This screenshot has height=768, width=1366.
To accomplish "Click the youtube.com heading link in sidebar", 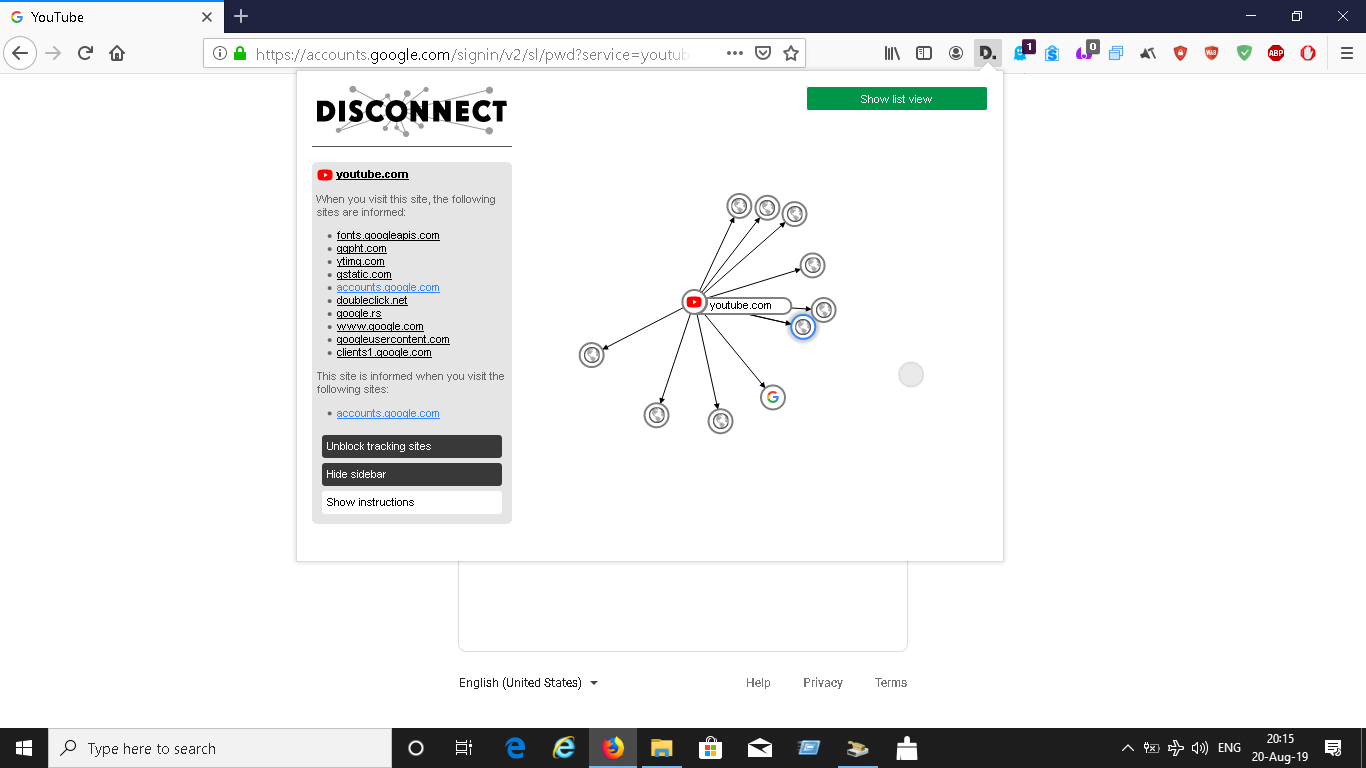I will (x=372, y=174).
